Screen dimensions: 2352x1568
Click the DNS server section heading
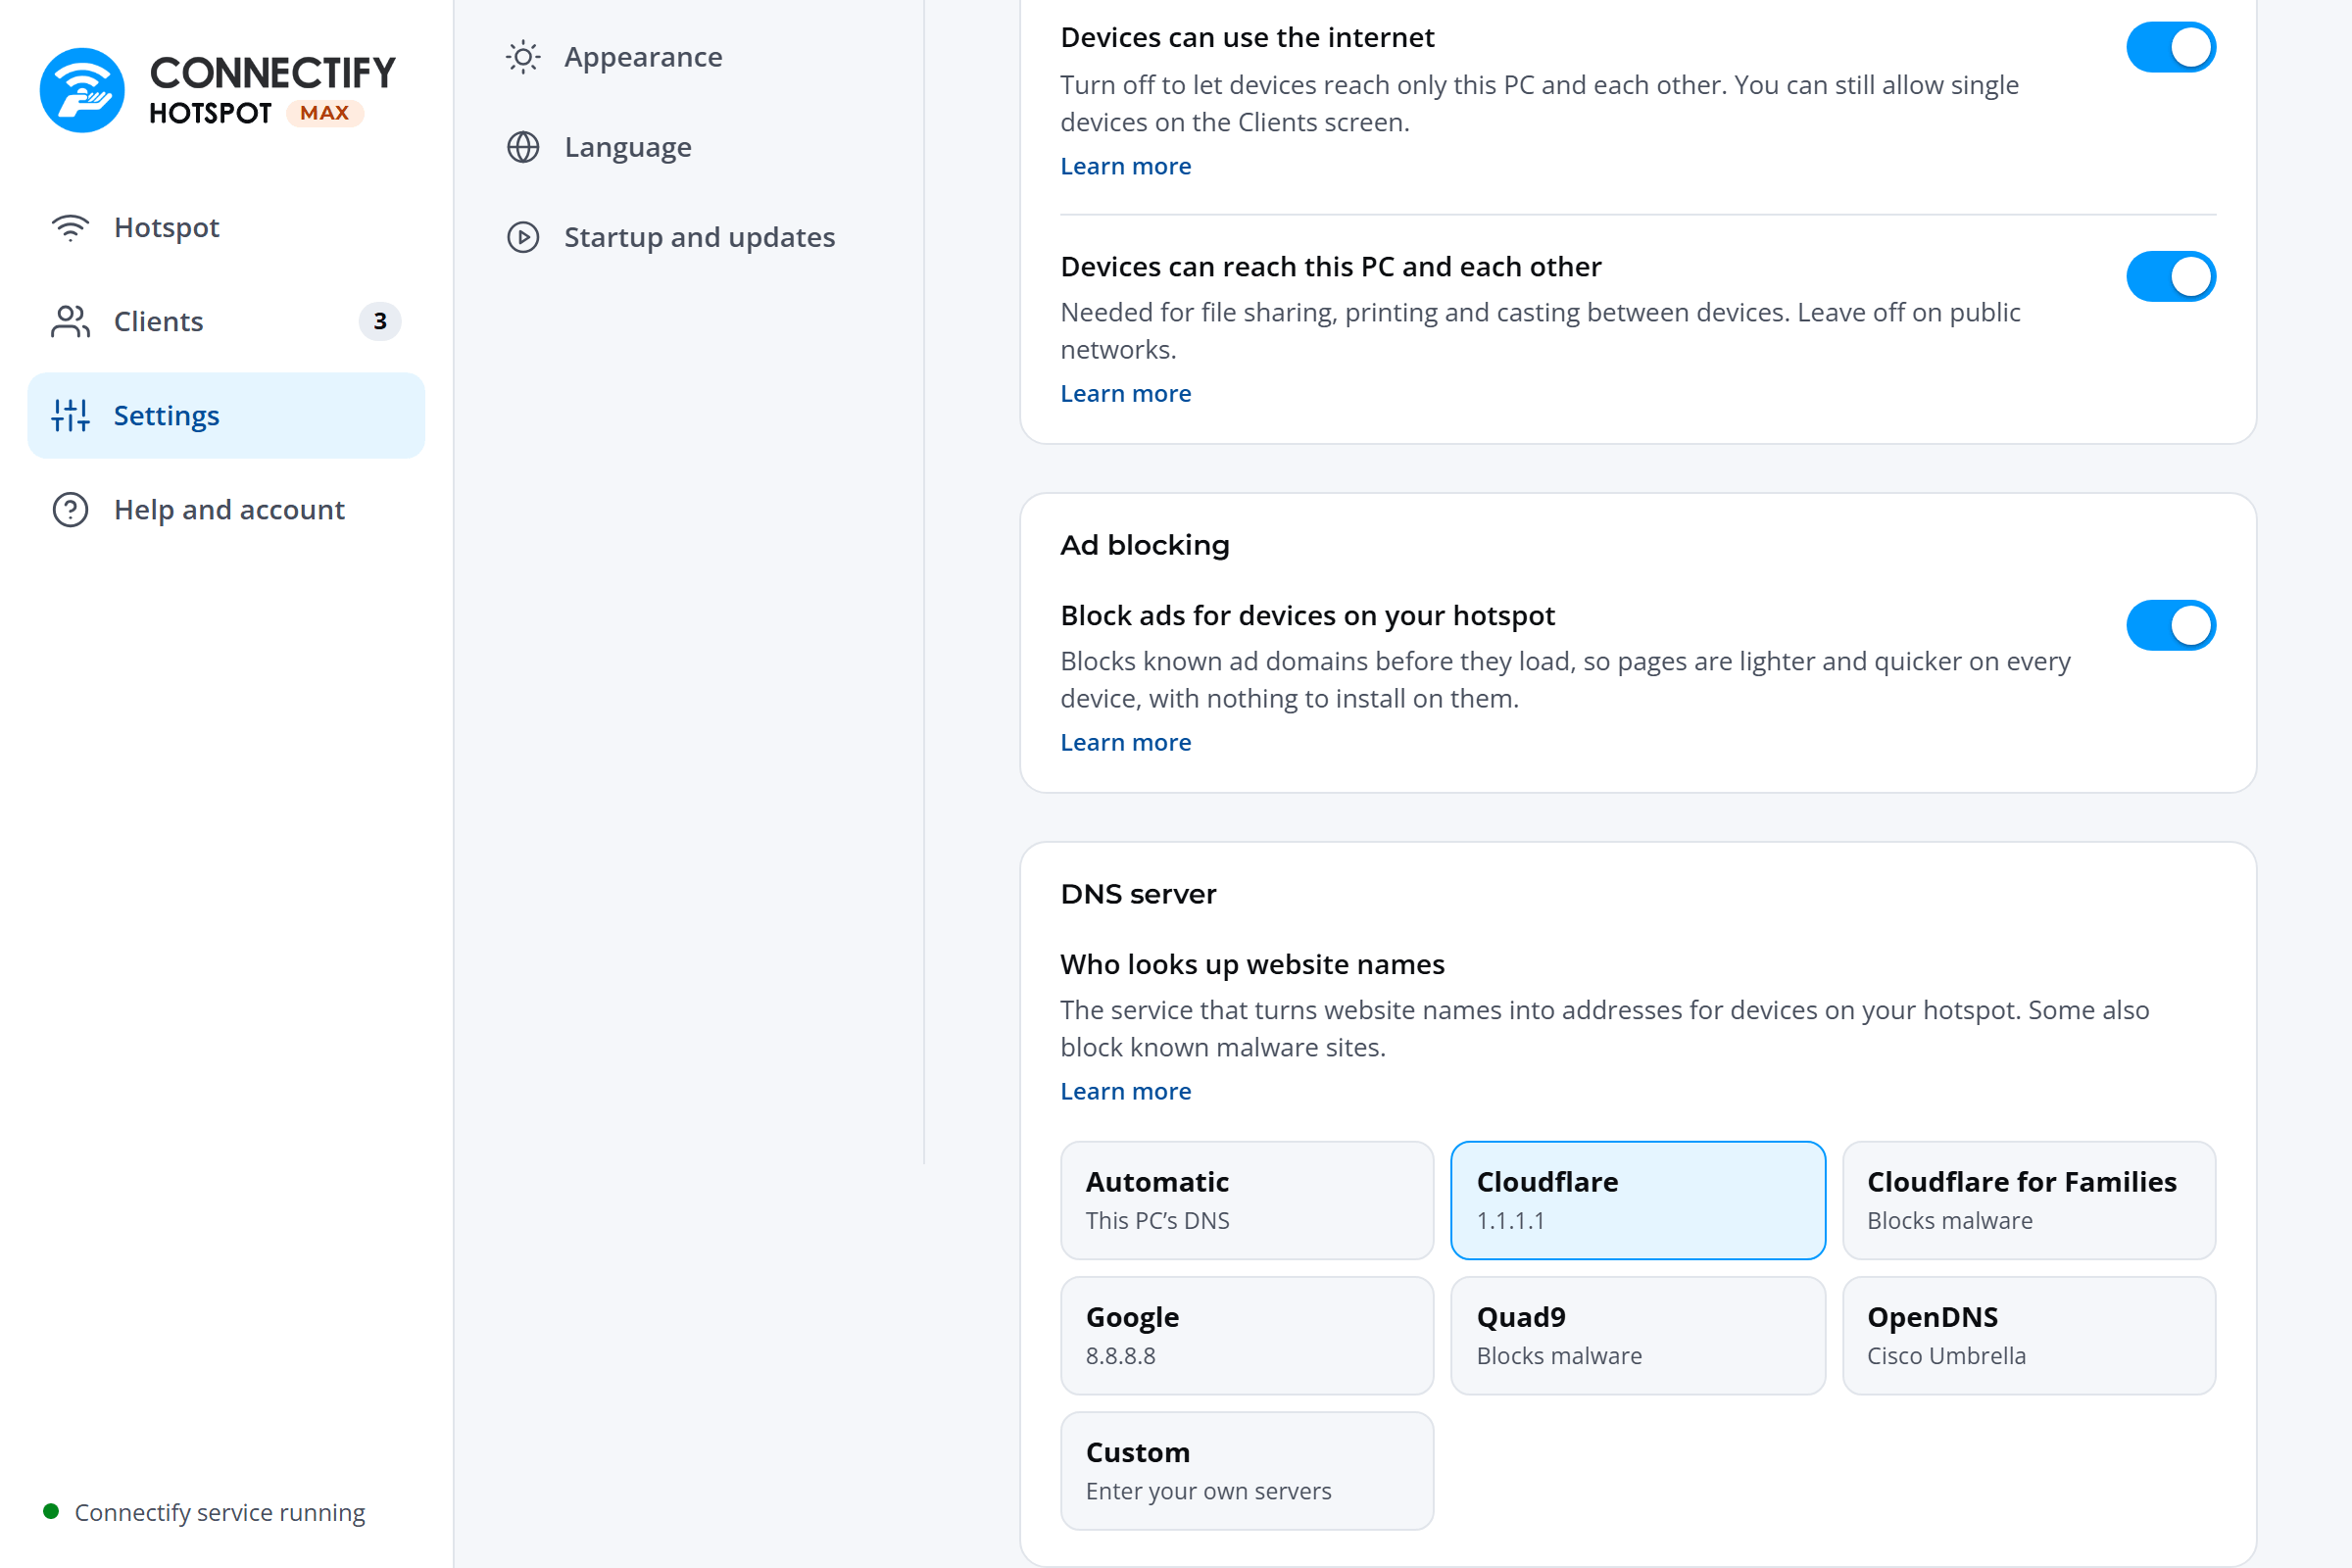[1138, 894]
